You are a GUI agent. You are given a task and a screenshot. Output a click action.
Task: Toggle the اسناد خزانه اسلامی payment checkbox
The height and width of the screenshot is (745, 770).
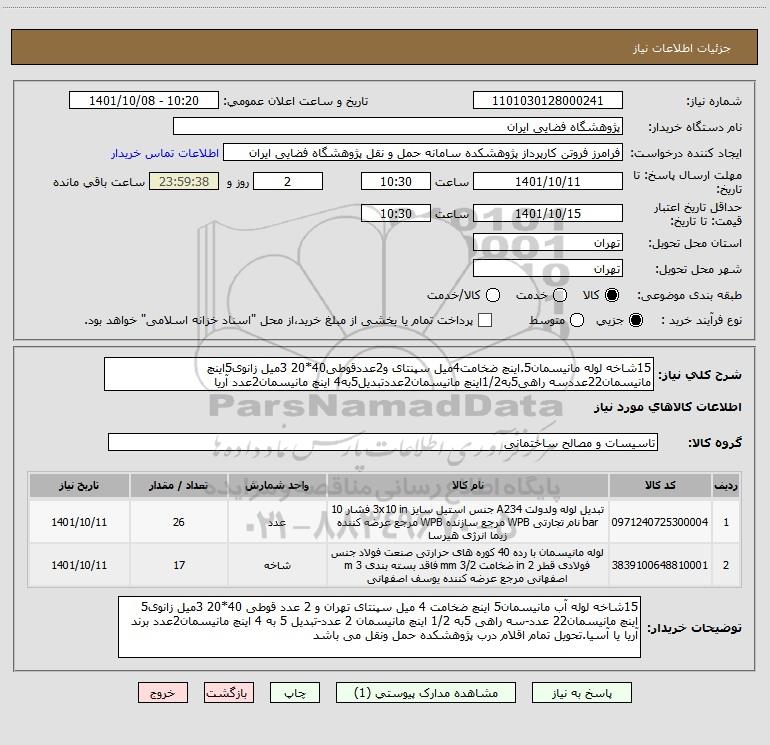(x=485, y=320)
